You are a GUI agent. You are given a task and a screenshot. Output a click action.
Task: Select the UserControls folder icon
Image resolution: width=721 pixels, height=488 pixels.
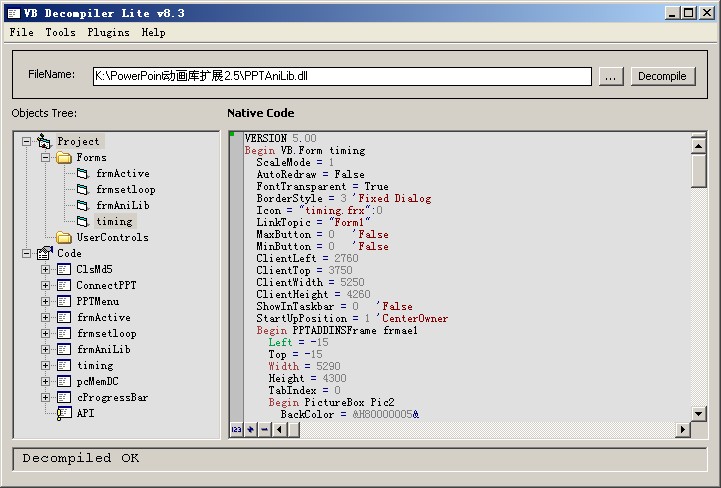tap(64, 238)
